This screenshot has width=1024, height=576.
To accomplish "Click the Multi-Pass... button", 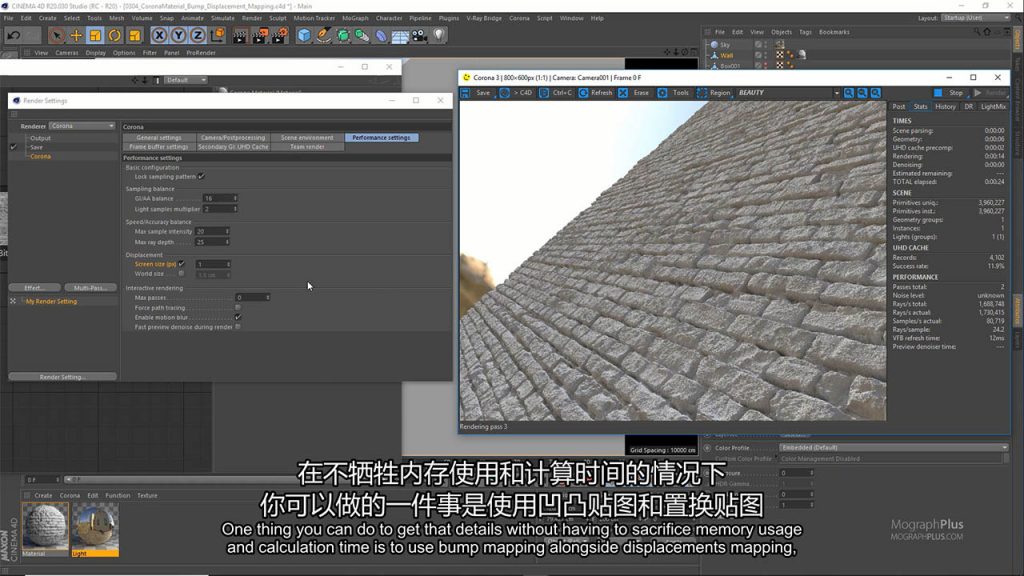I will click(90, 288).
